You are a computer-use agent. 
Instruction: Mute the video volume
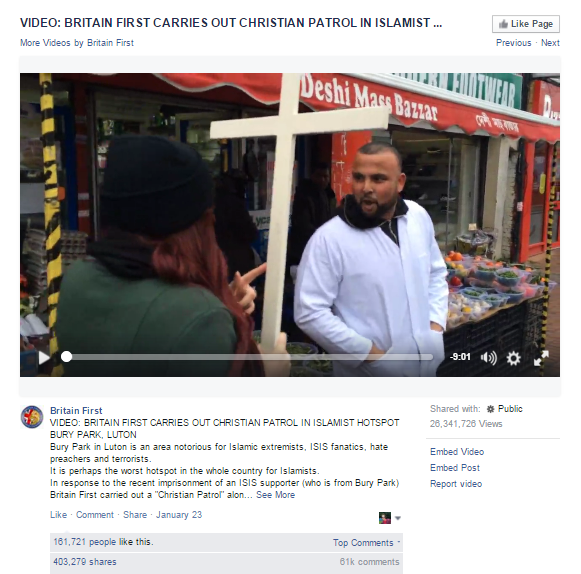point(488,357)
